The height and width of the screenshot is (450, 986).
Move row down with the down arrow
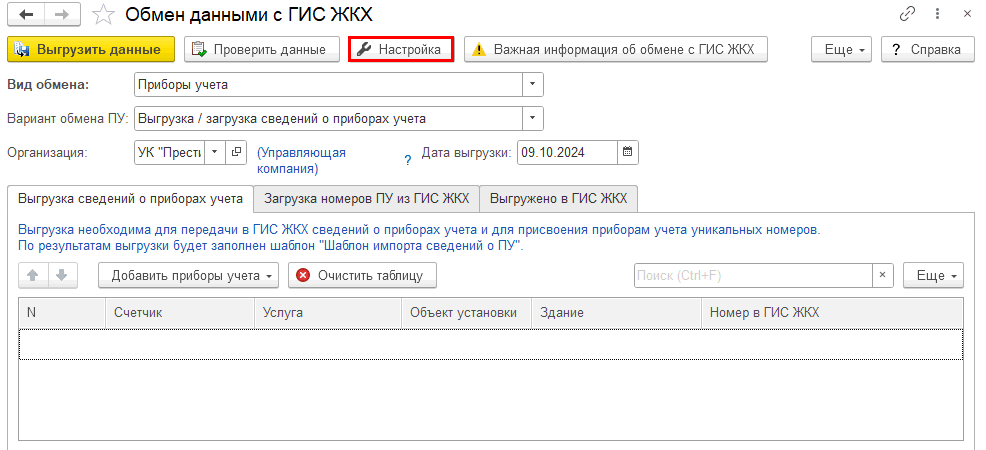point(61,275)
